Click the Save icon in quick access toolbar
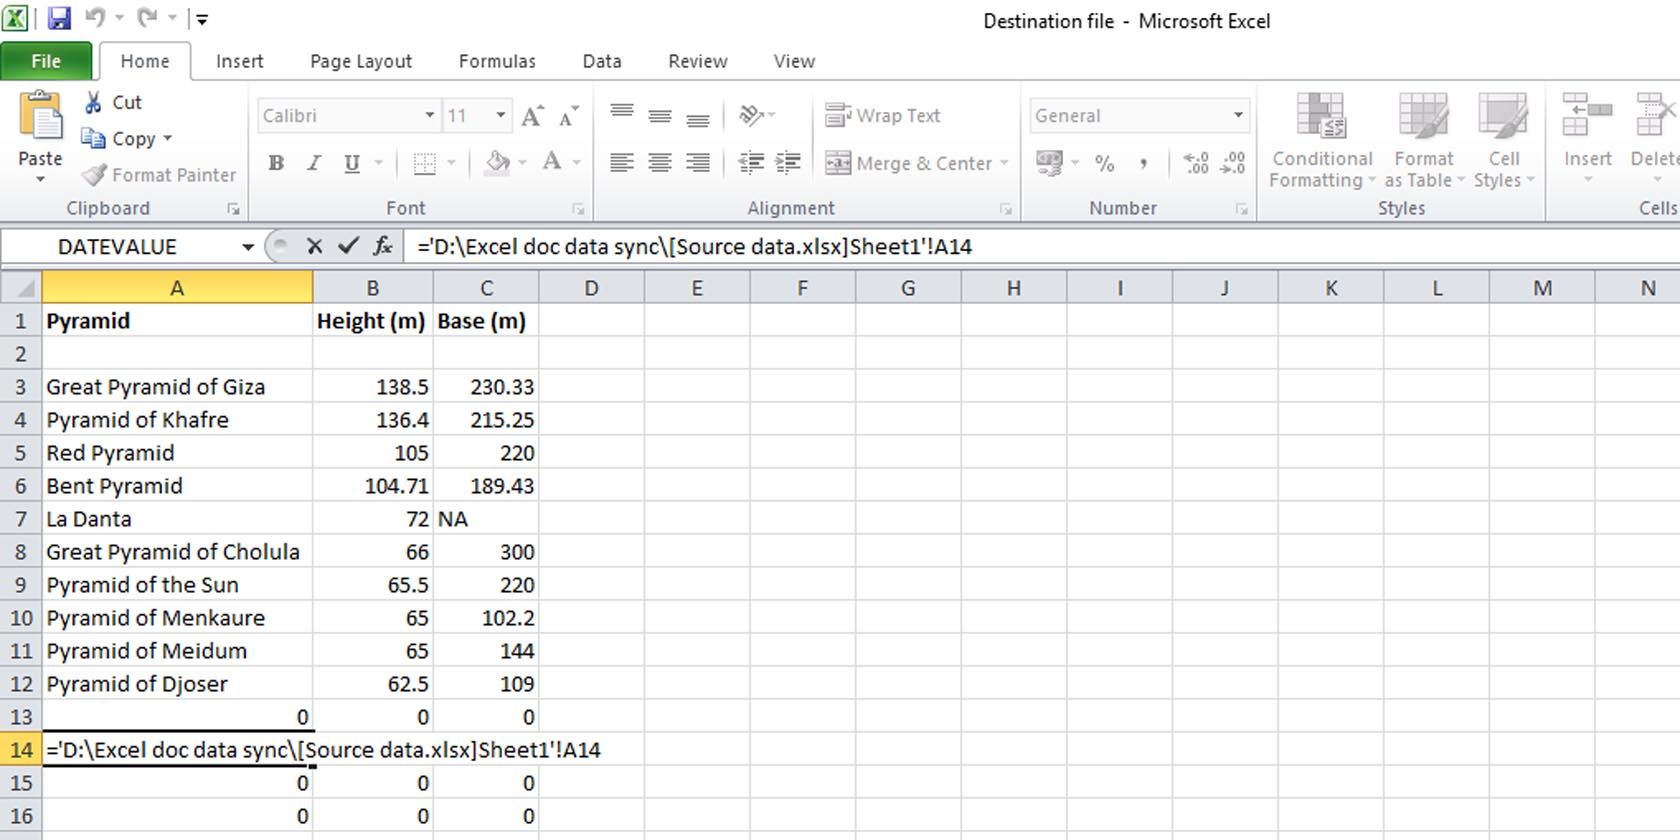Image resolution: width=1680 pixels, height=840 pixels. pyautogui.click(x=59, y=18)
